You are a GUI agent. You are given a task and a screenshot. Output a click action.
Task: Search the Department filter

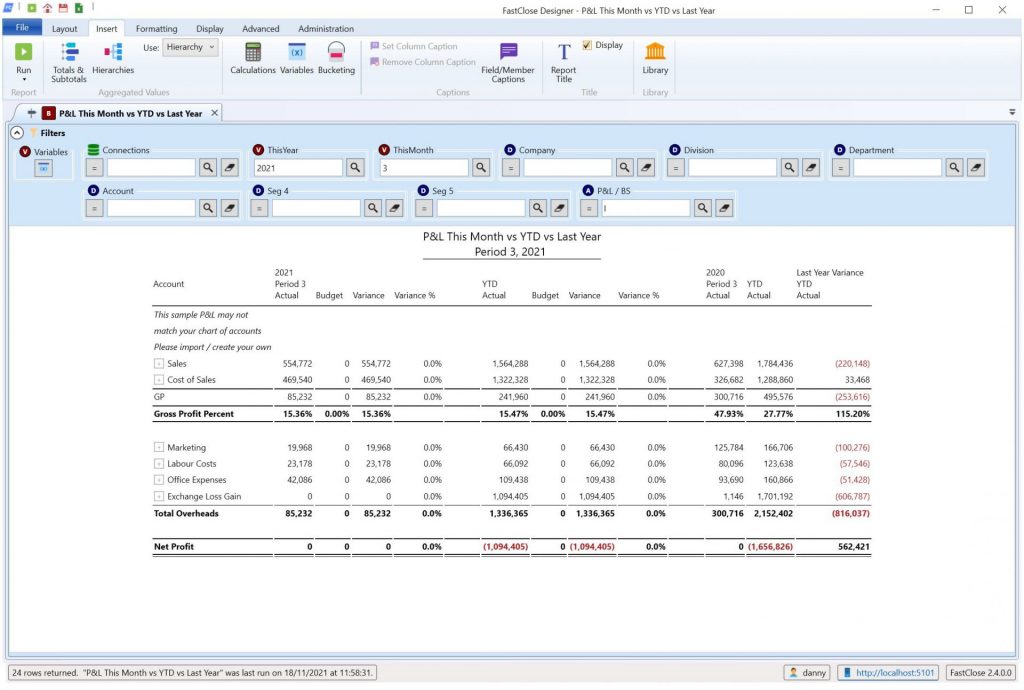[954, 168]
